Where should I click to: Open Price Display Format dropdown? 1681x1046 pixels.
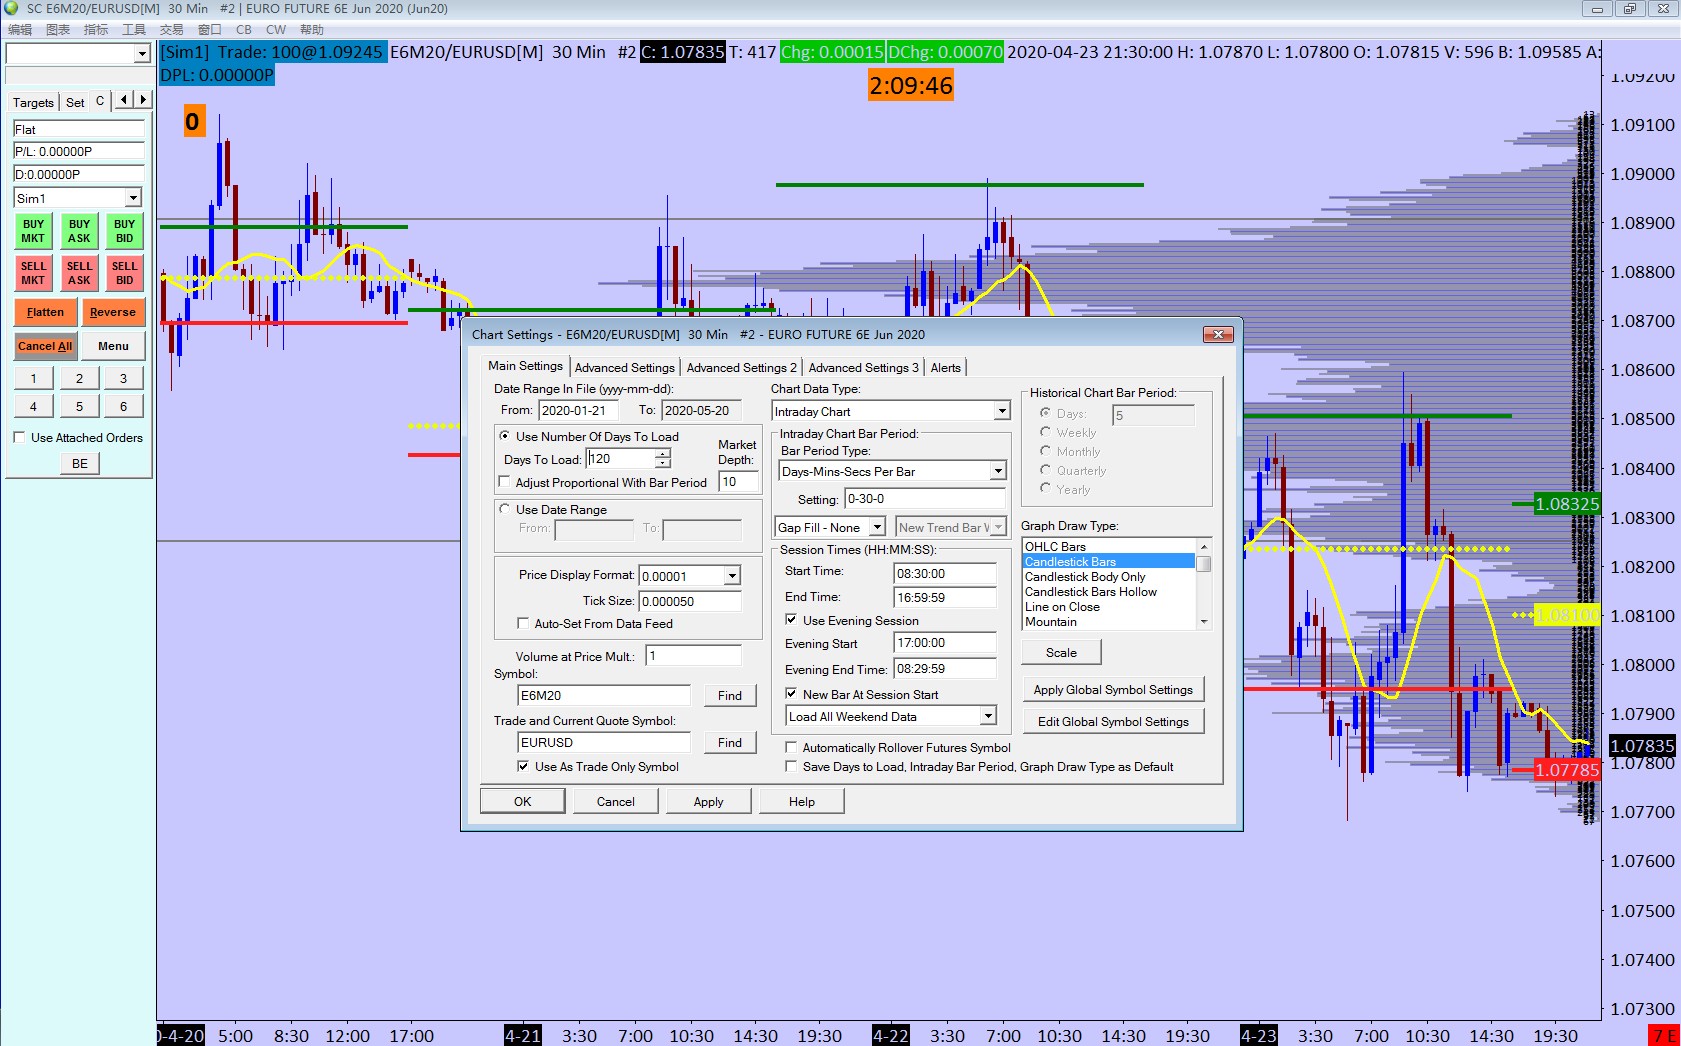point(732,576)
